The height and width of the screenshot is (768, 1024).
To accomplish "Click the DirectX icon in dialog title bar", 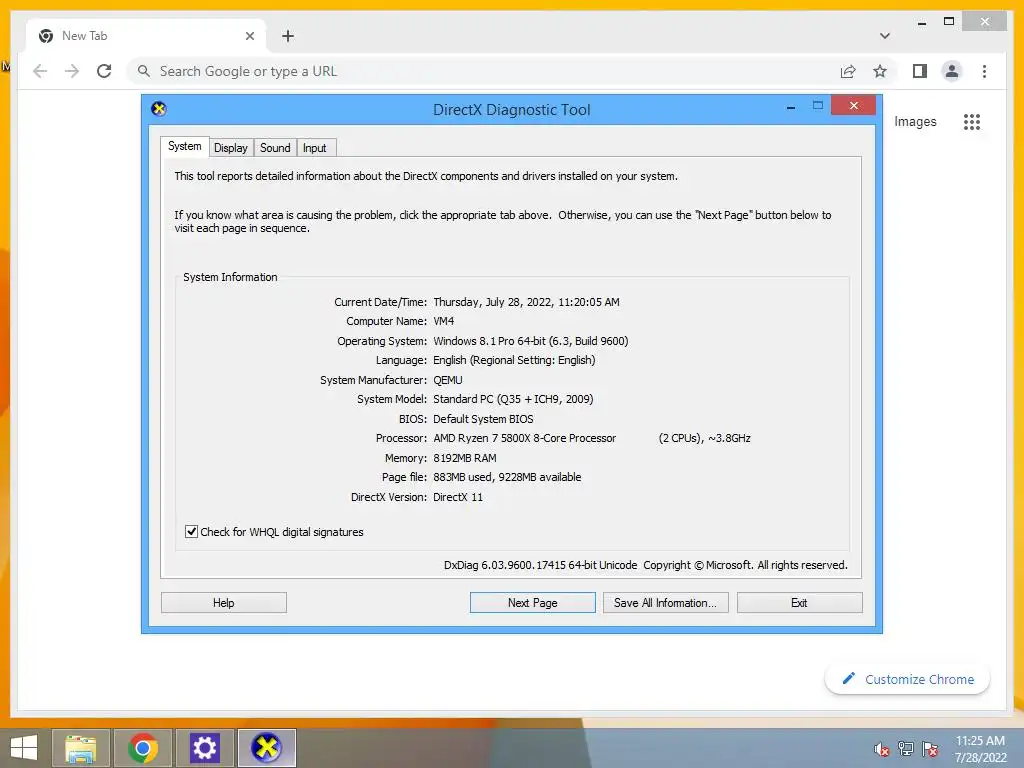I will [x=159, y=109].
